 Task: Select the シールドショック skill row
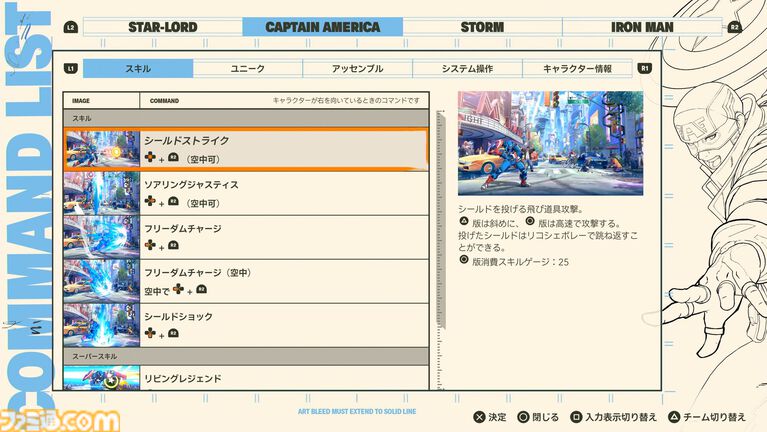pos(246,325)
